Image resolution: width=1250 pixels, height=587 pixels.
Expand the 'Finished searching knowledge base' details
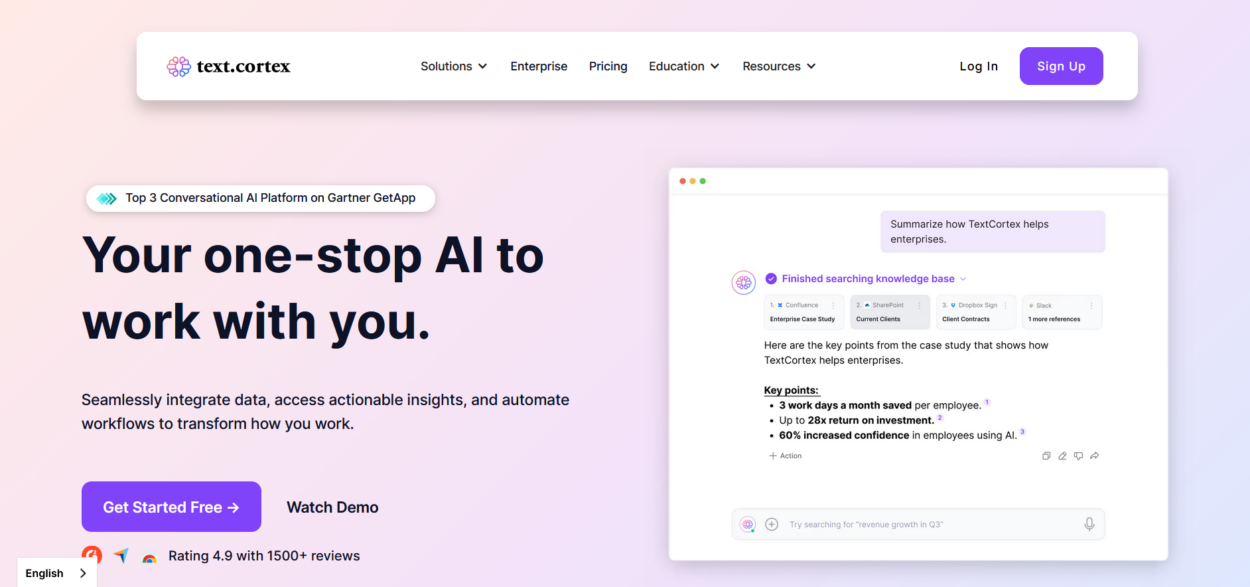962,278
